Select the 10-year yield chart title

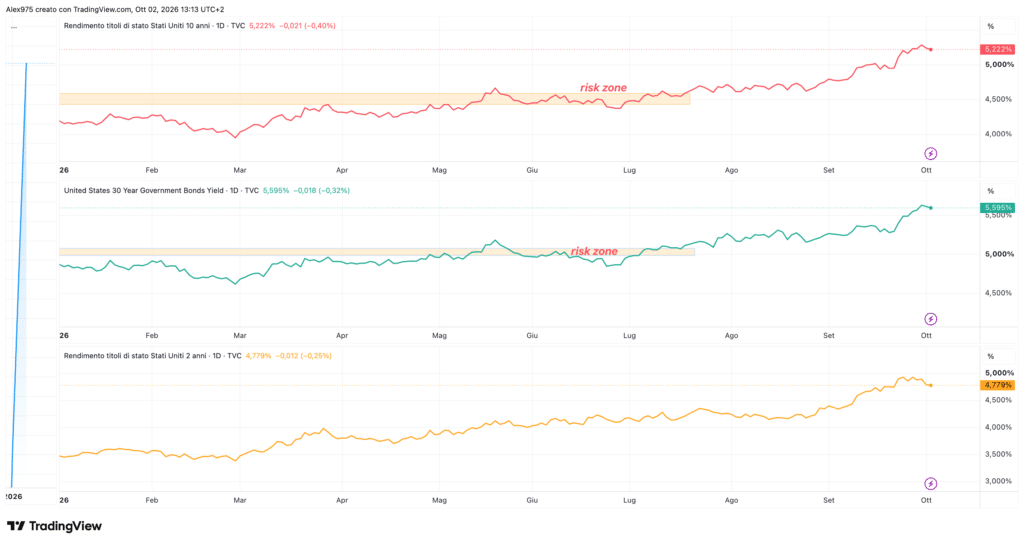coord(154,25)
